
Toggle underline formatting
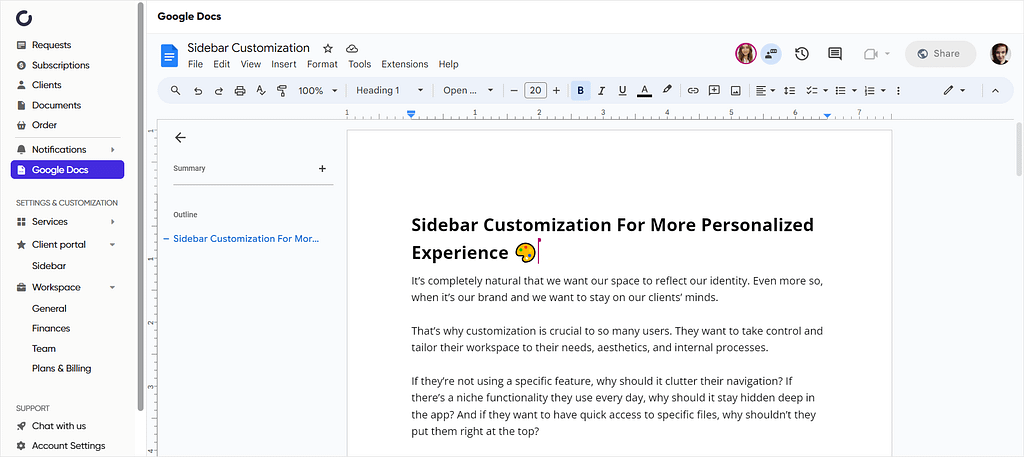click(622, 91)
